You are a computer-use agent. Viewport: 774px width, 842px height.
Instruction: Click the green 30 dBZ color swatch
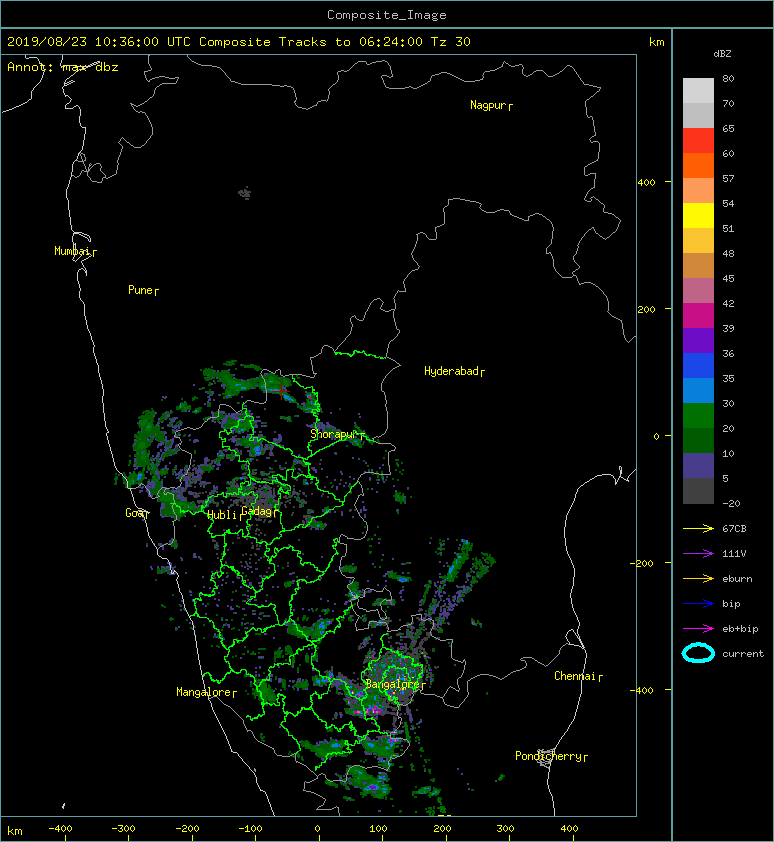(x=698, y=415)
